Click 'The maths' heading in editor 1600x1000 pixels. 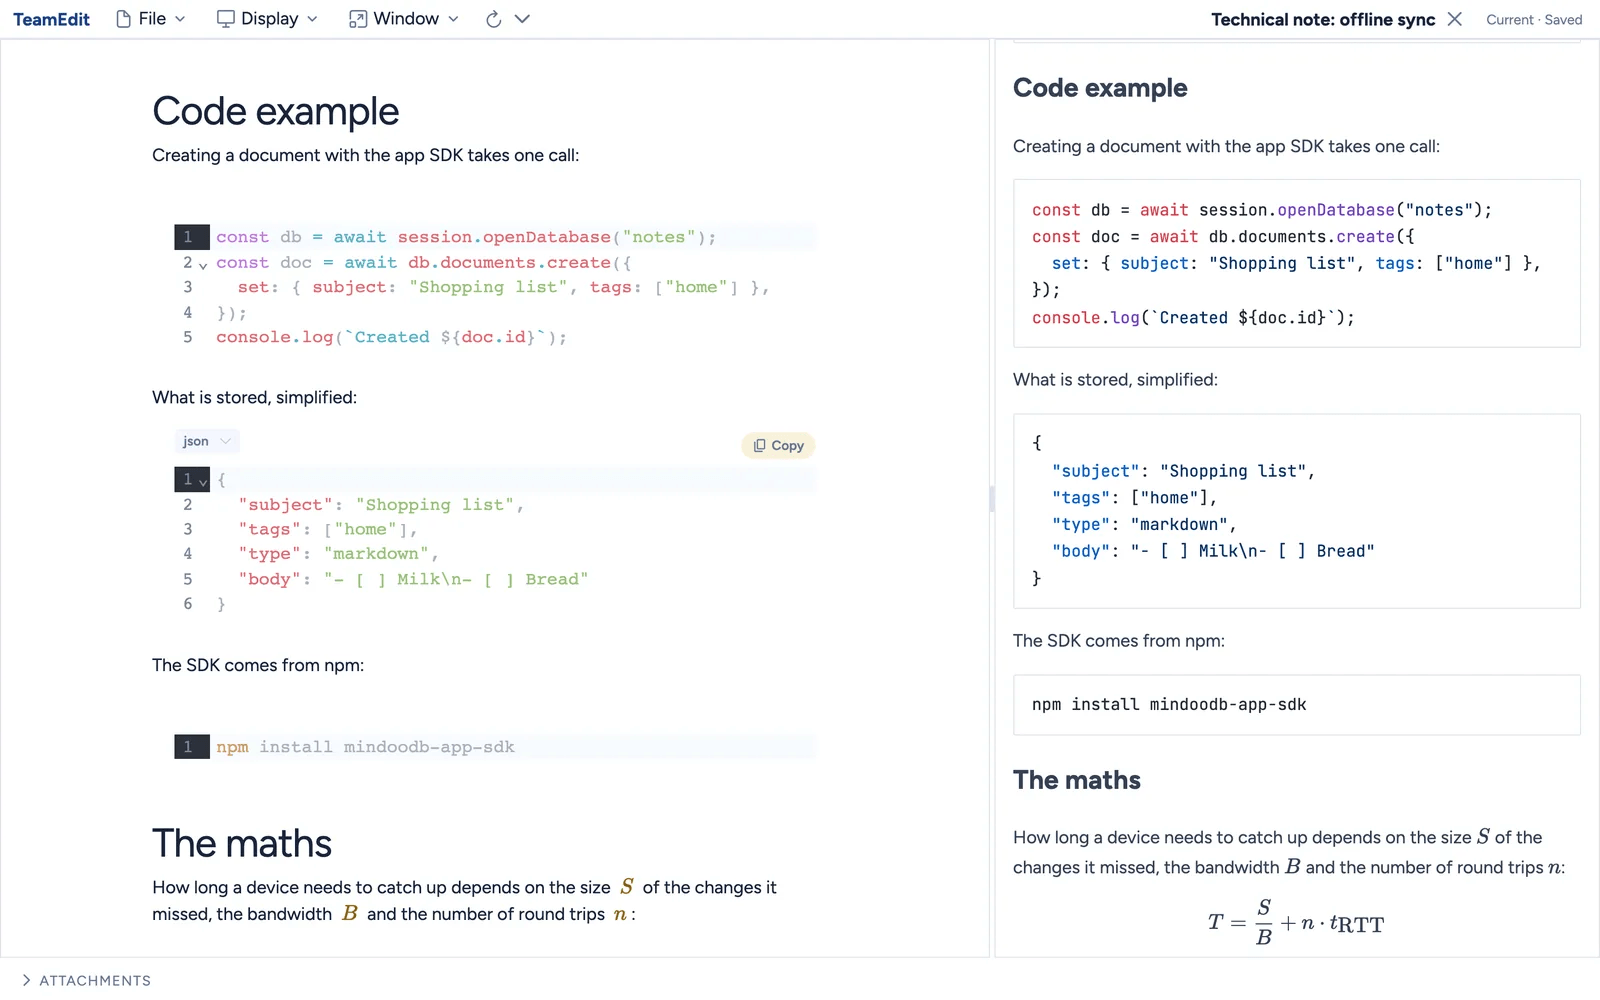[242, 843]
